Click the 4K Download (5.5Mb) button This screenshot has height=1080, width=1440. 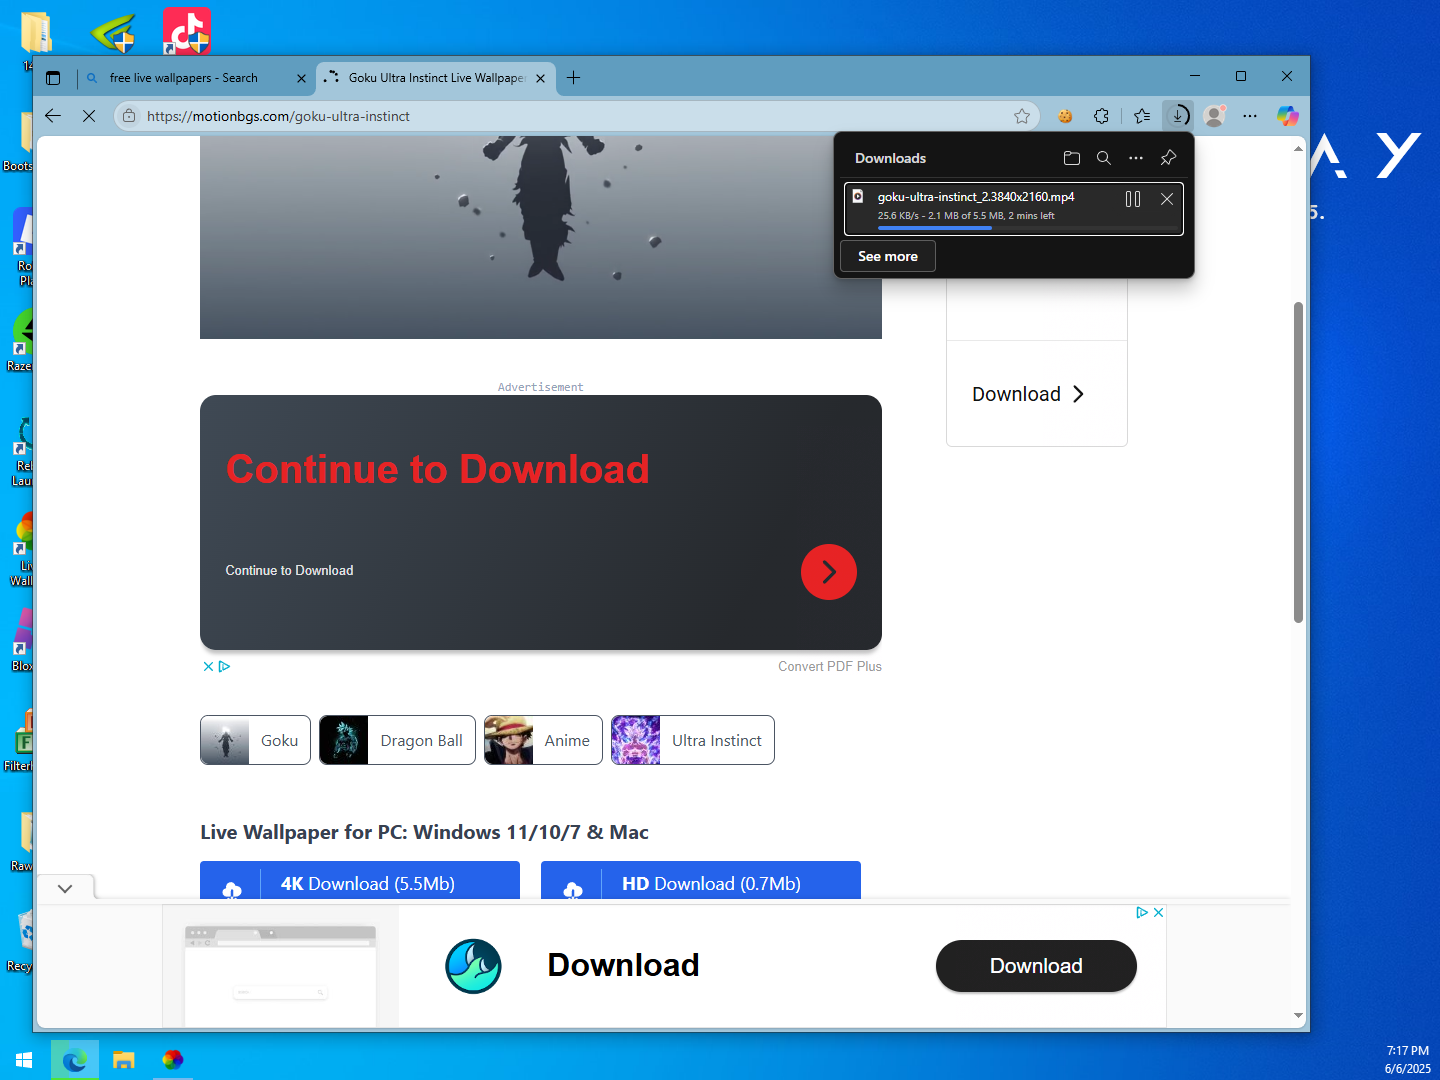pos(360,881)
